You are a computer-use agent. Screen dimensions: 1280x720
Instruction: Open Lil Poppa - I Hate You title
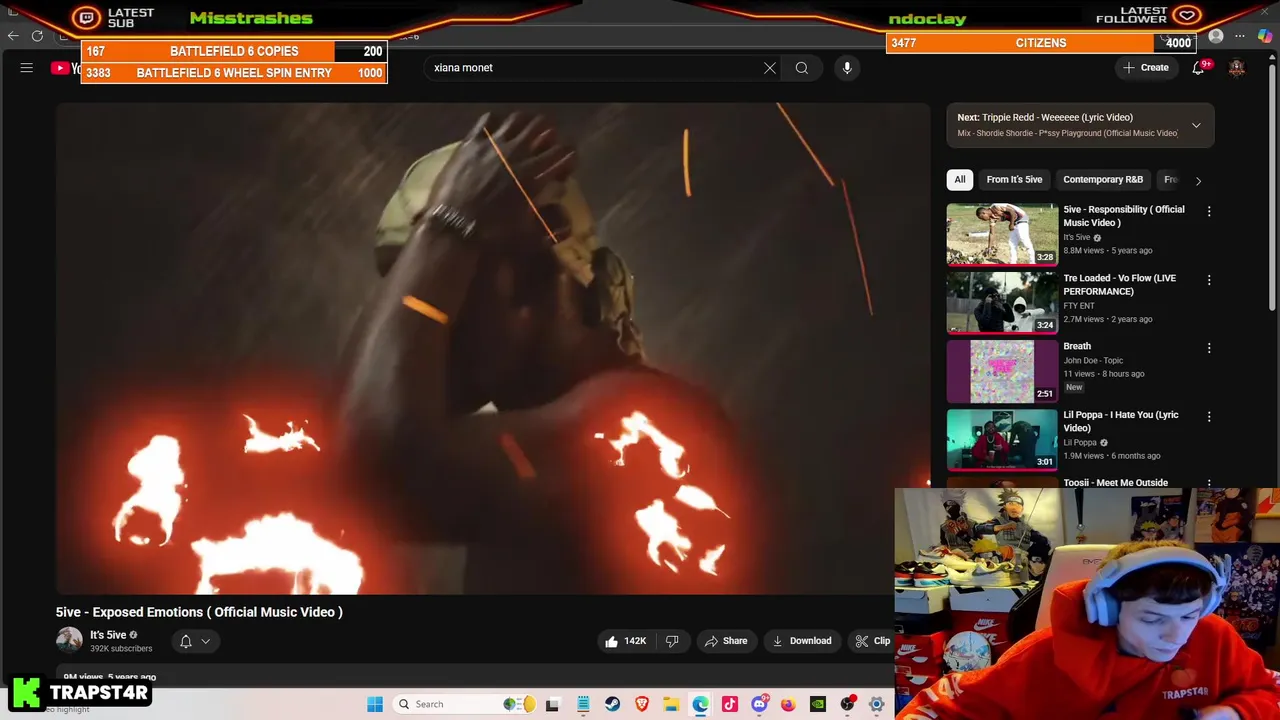tap(1121, 421)
